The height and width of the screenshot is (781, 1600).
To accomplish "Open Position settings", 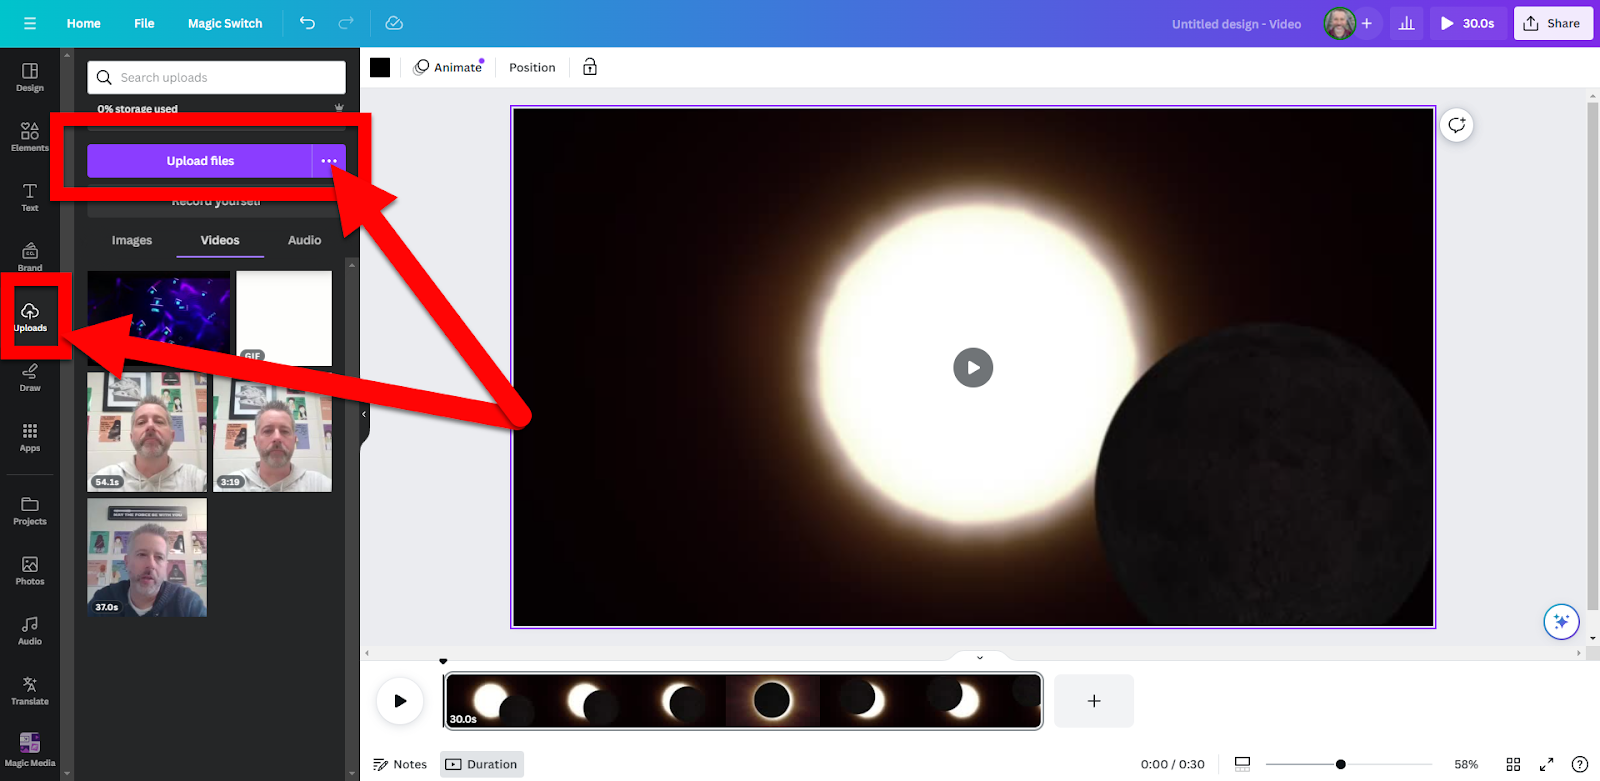I will pos(532,67).
